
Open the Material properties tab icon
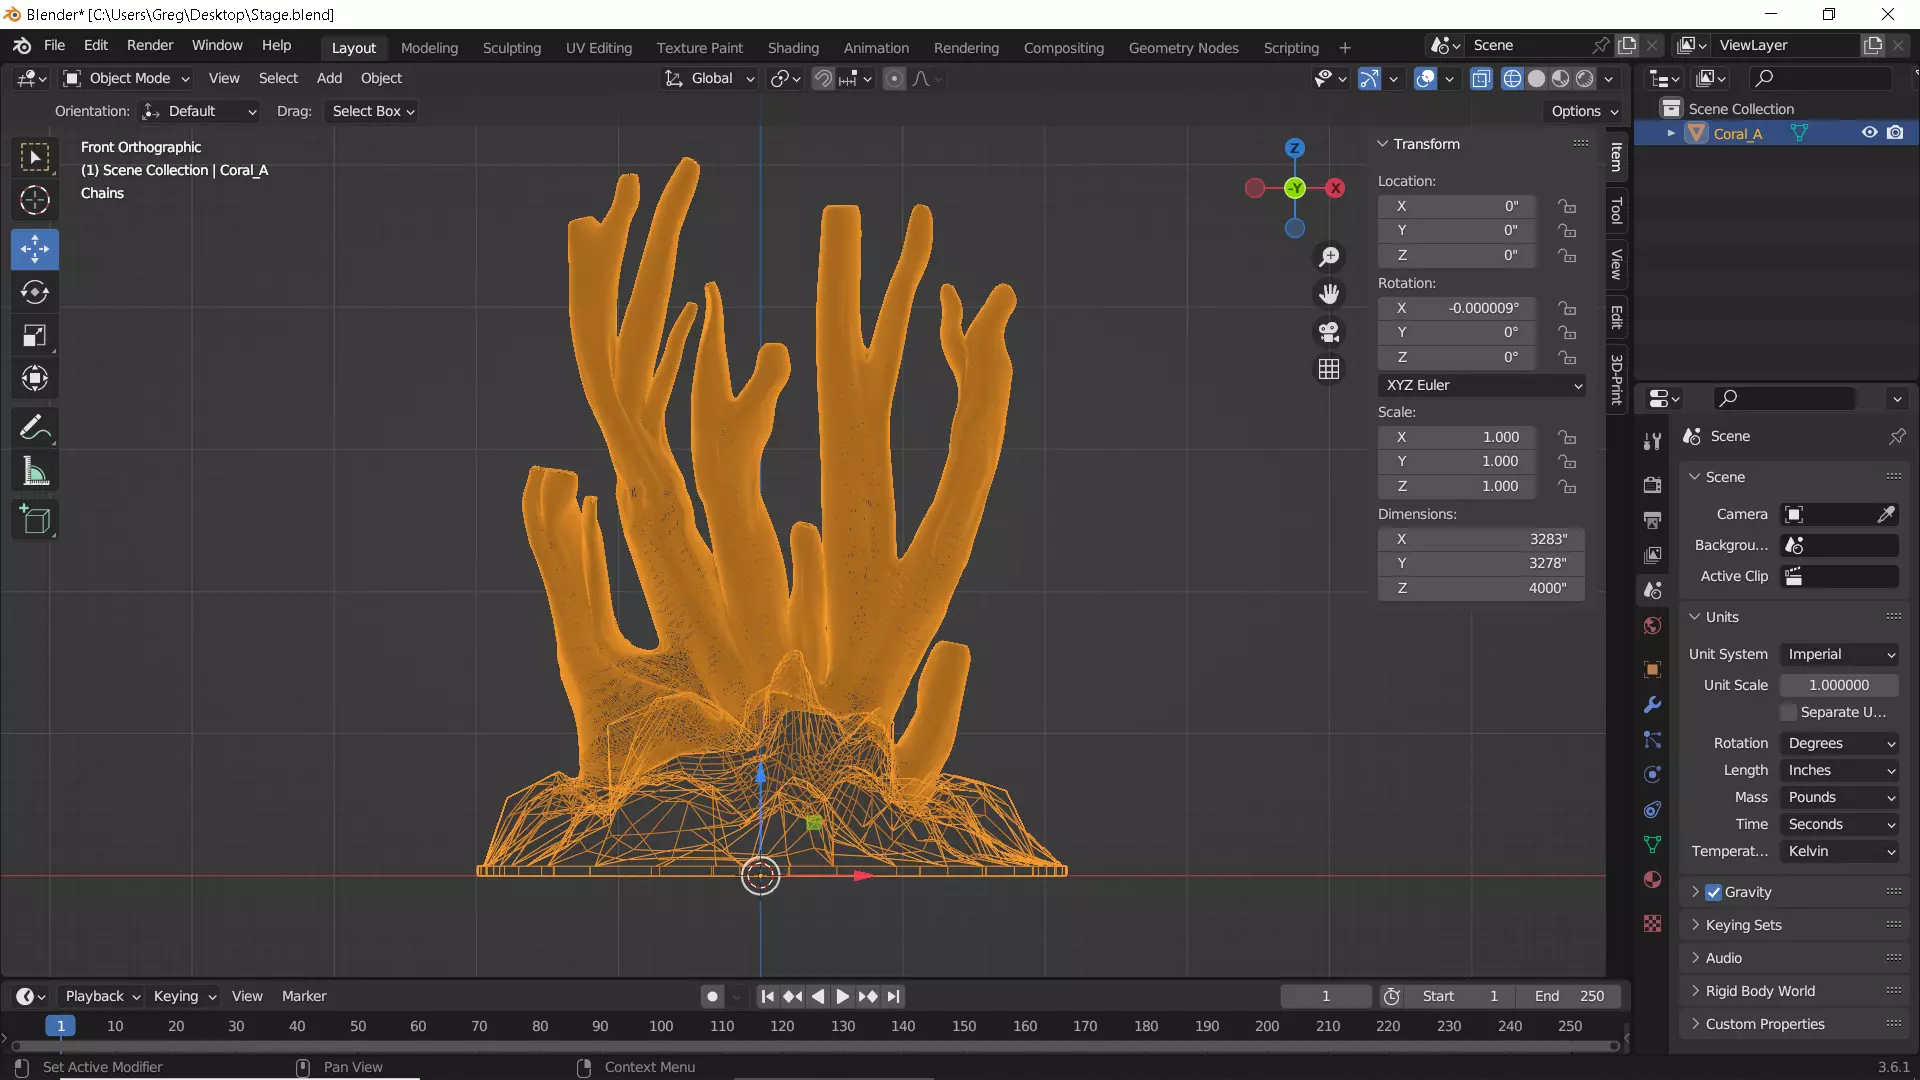point(1652,880)
